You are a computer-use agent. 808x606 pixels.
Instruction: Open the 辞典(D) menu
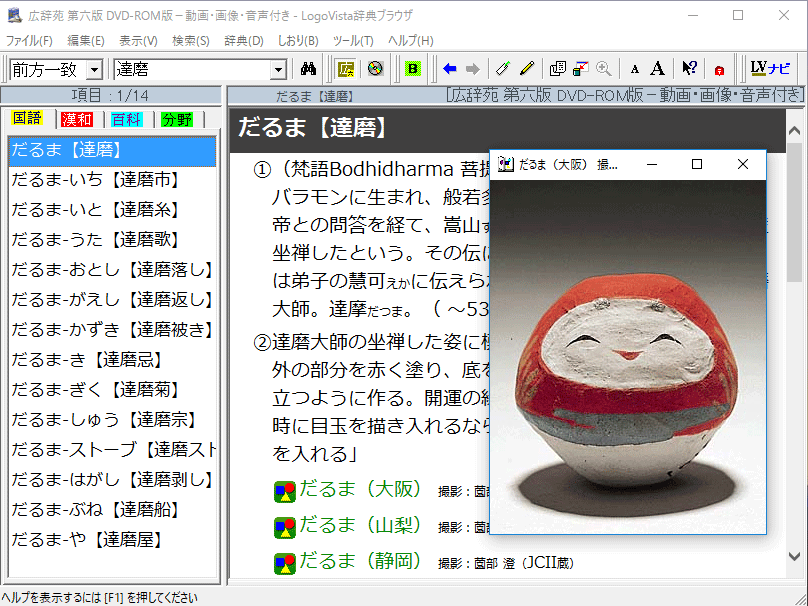coord(244,41)
